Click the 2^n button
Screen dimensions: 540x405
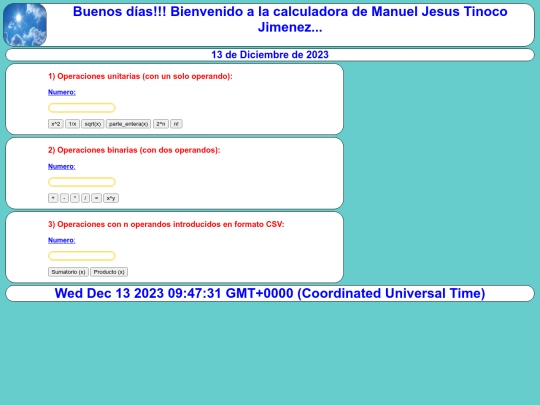point(160,124)
